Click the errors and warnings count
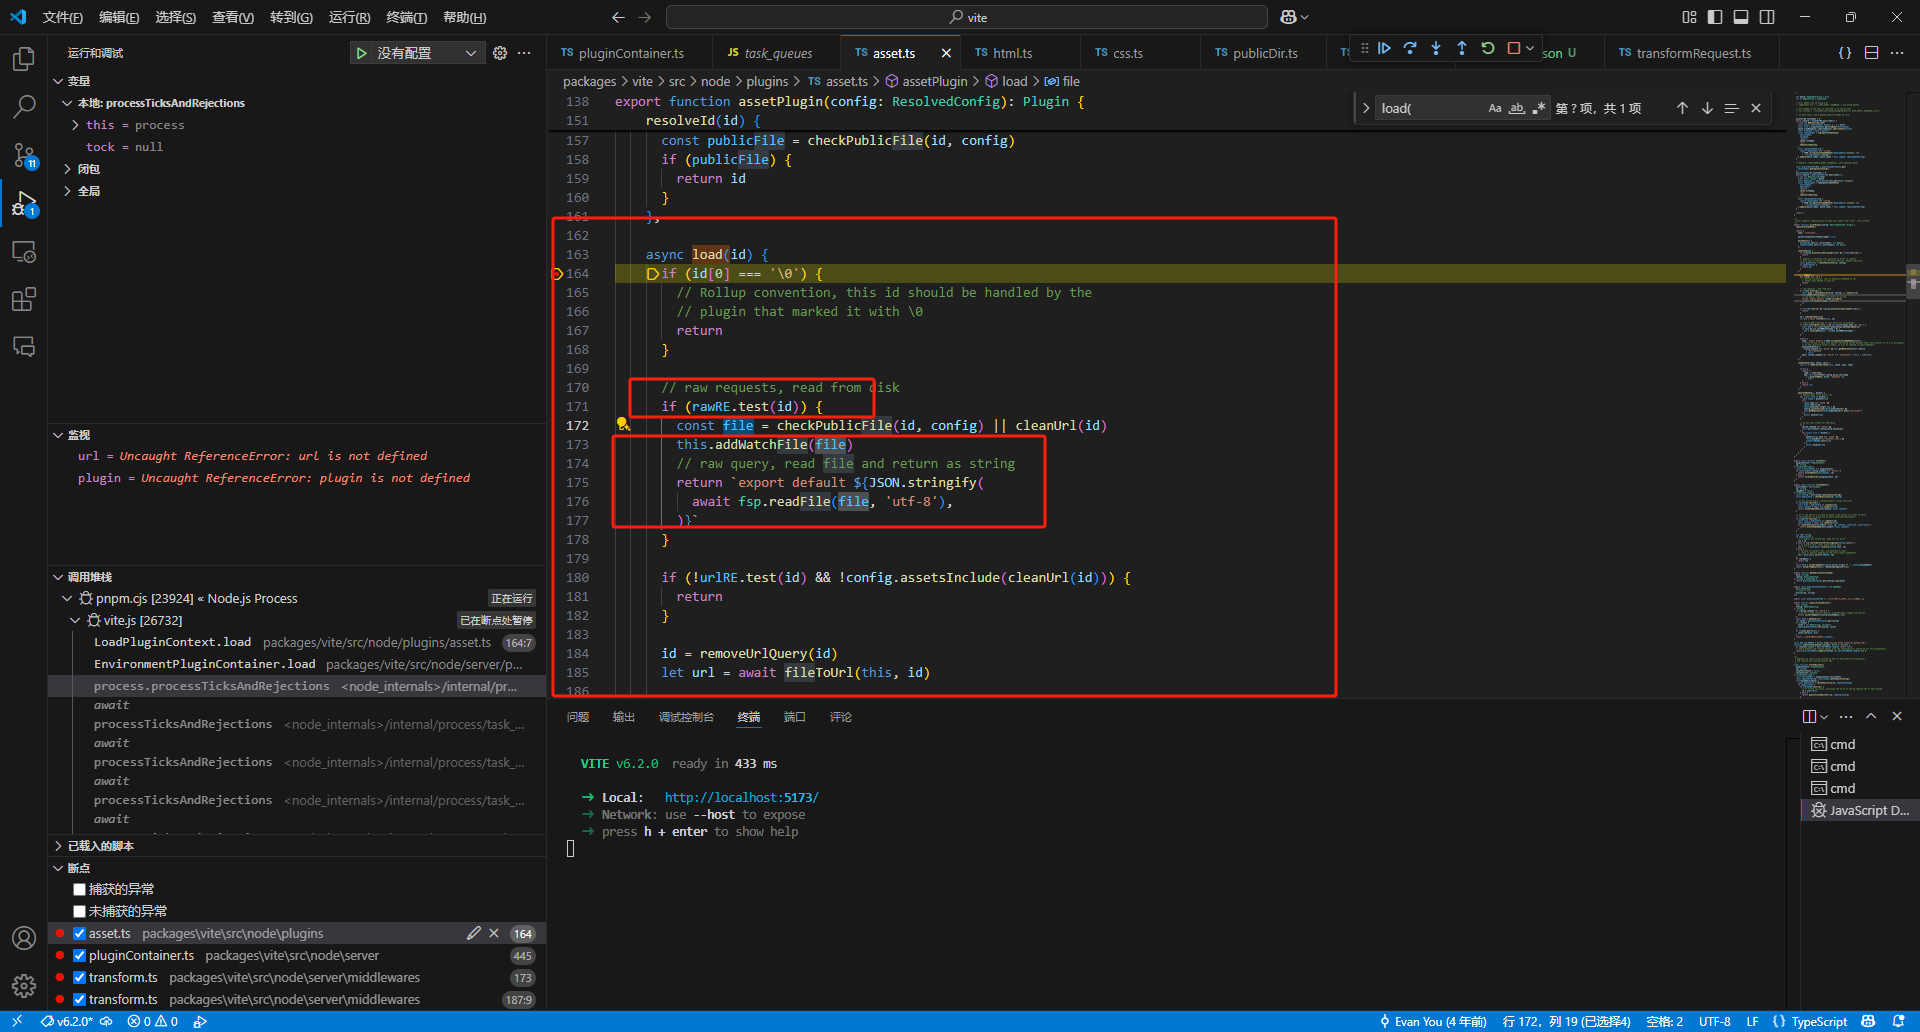 [x=153, y=1021]
